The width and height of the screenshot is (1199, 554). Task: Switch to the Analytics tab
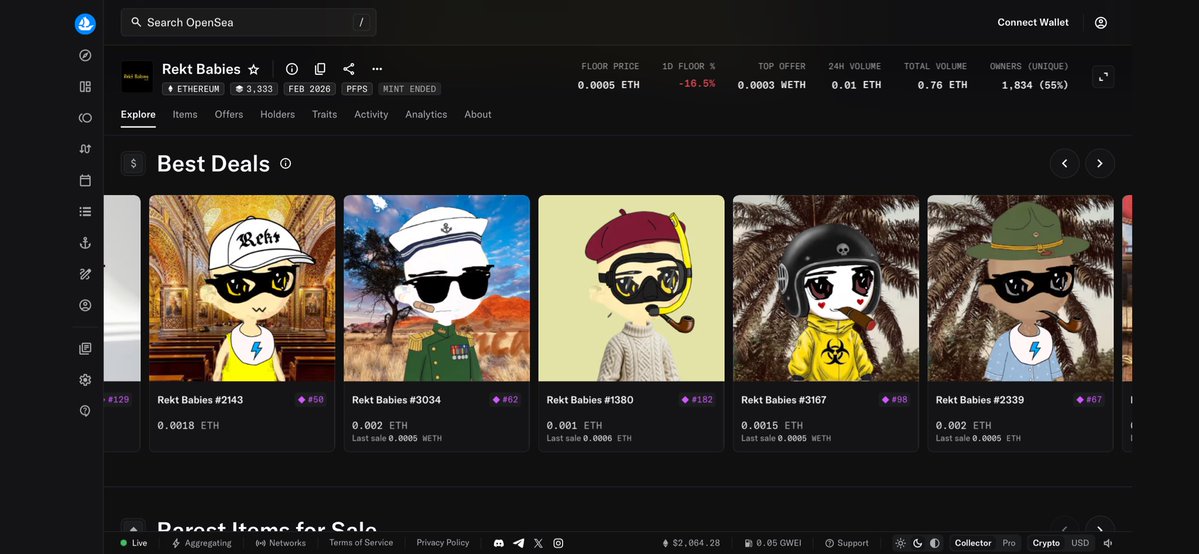(x=426, y=114)
